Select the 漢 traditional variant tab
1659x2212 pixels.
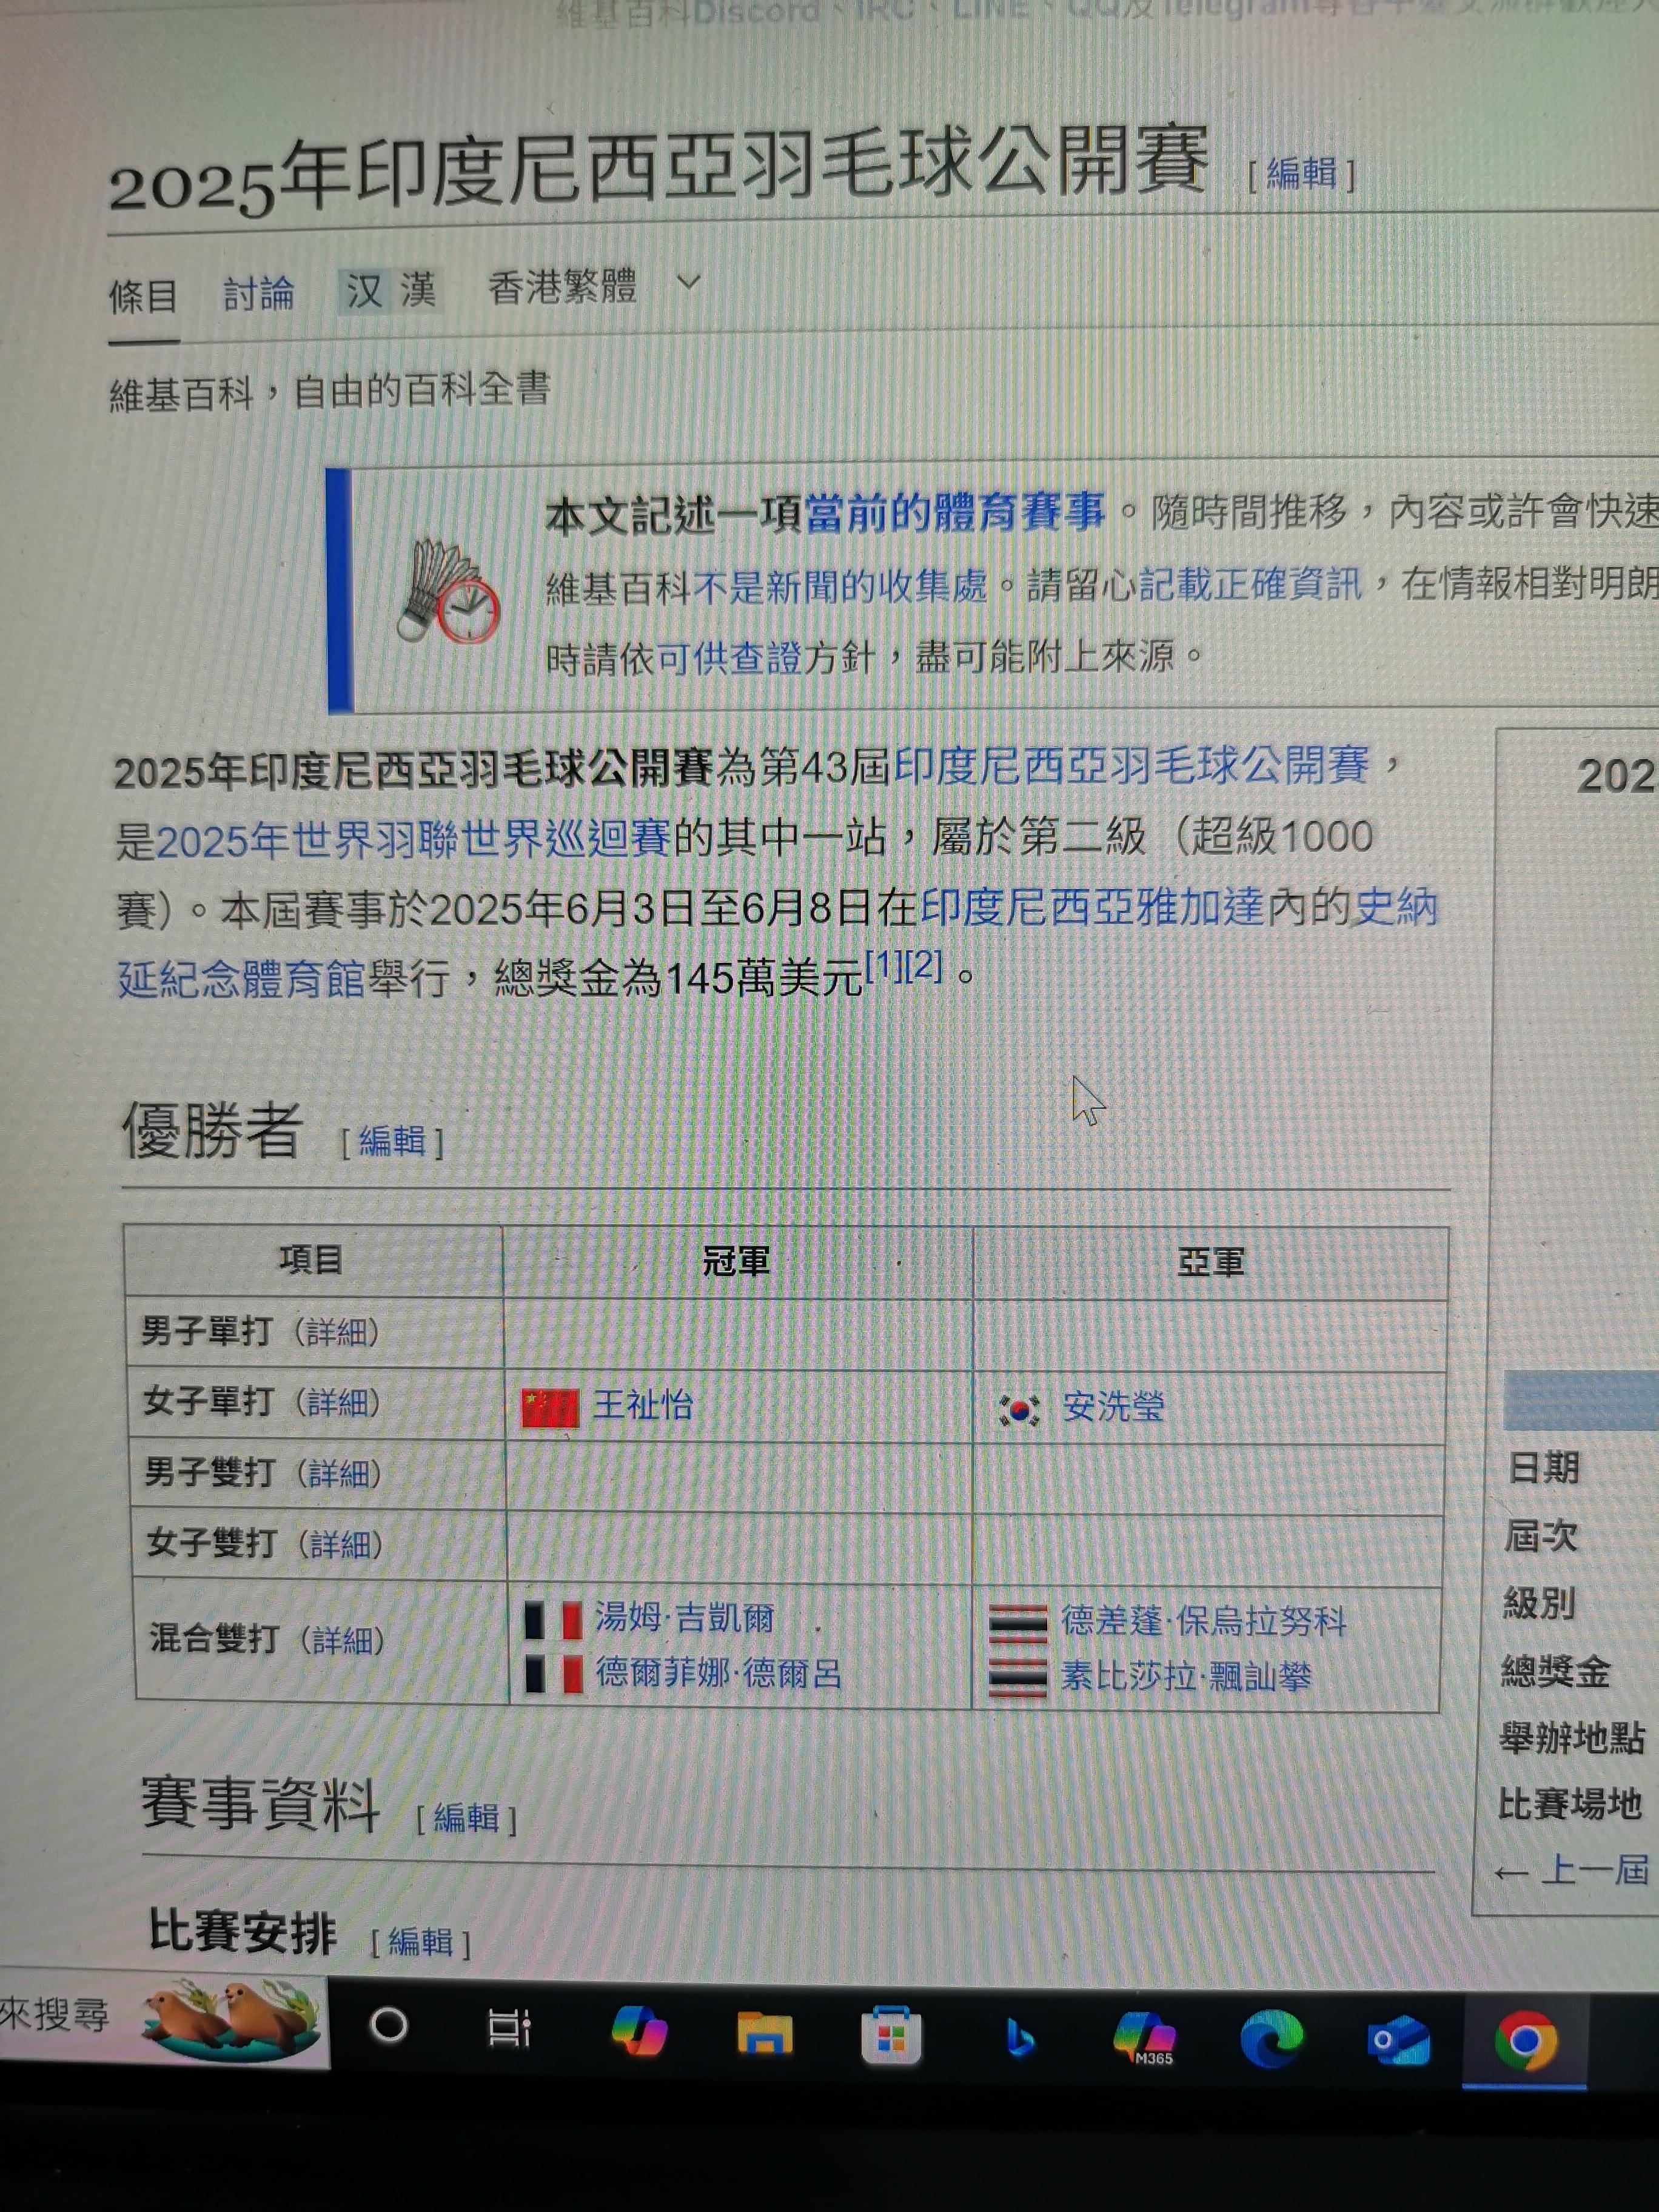click(418, 290)
